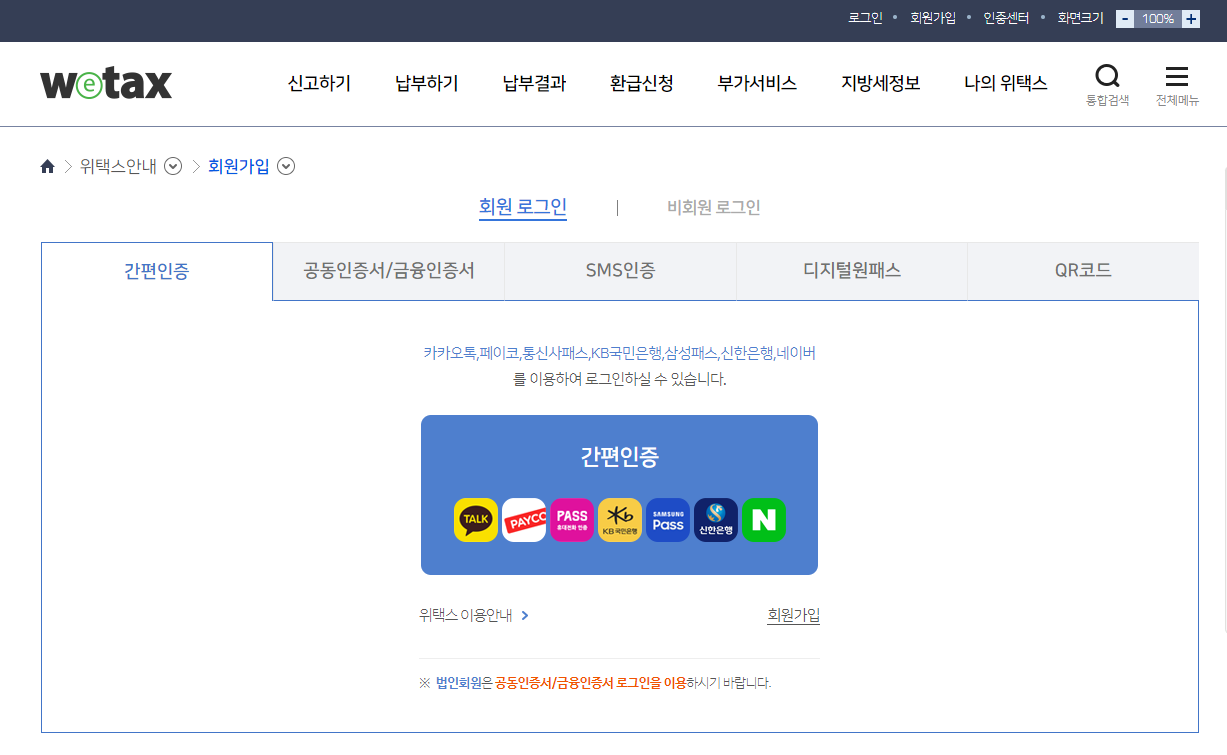Click the Wetax logo
Viewport: 1227px width, 755px height.
[106, 84]
